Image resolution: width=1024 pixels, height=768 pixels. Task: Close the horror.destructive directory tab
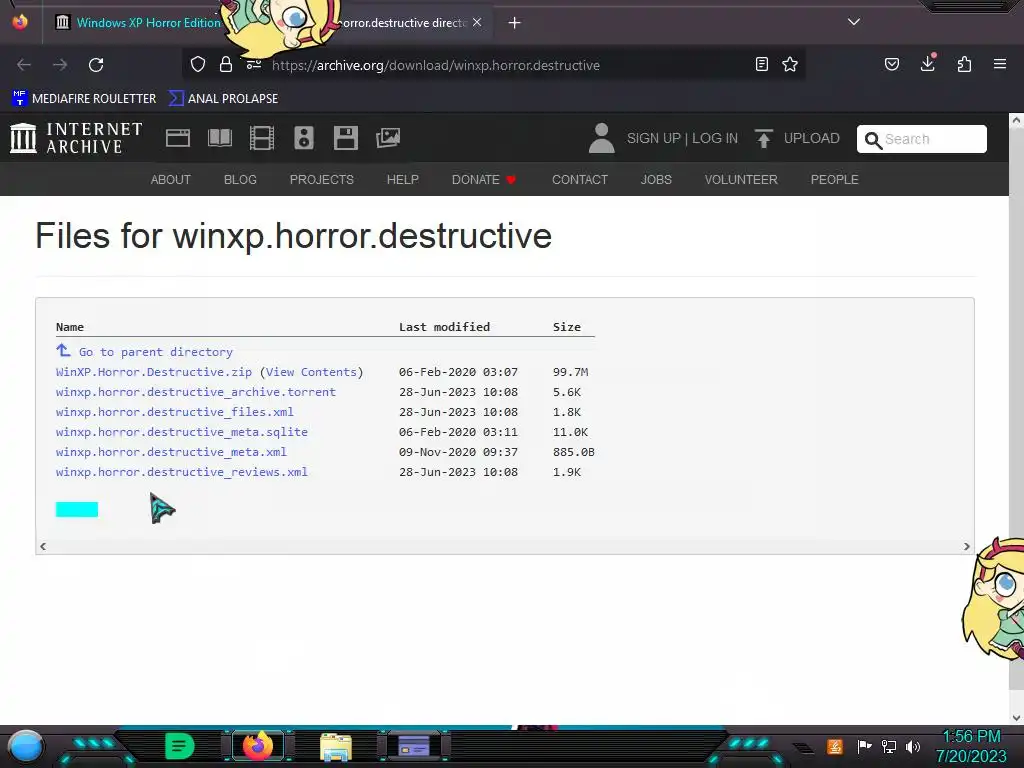(477, 22)
